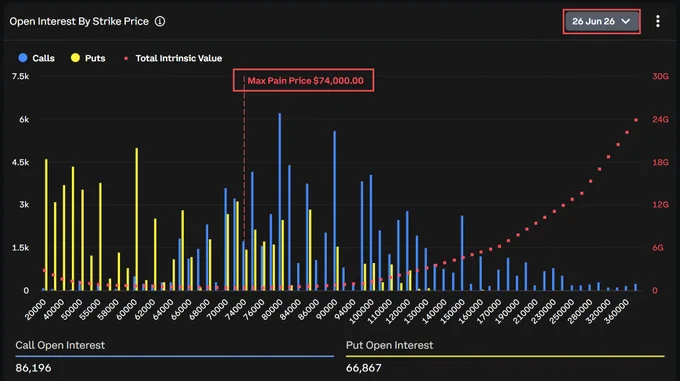Click the 4.5k left axis label

tap(20, 162)
